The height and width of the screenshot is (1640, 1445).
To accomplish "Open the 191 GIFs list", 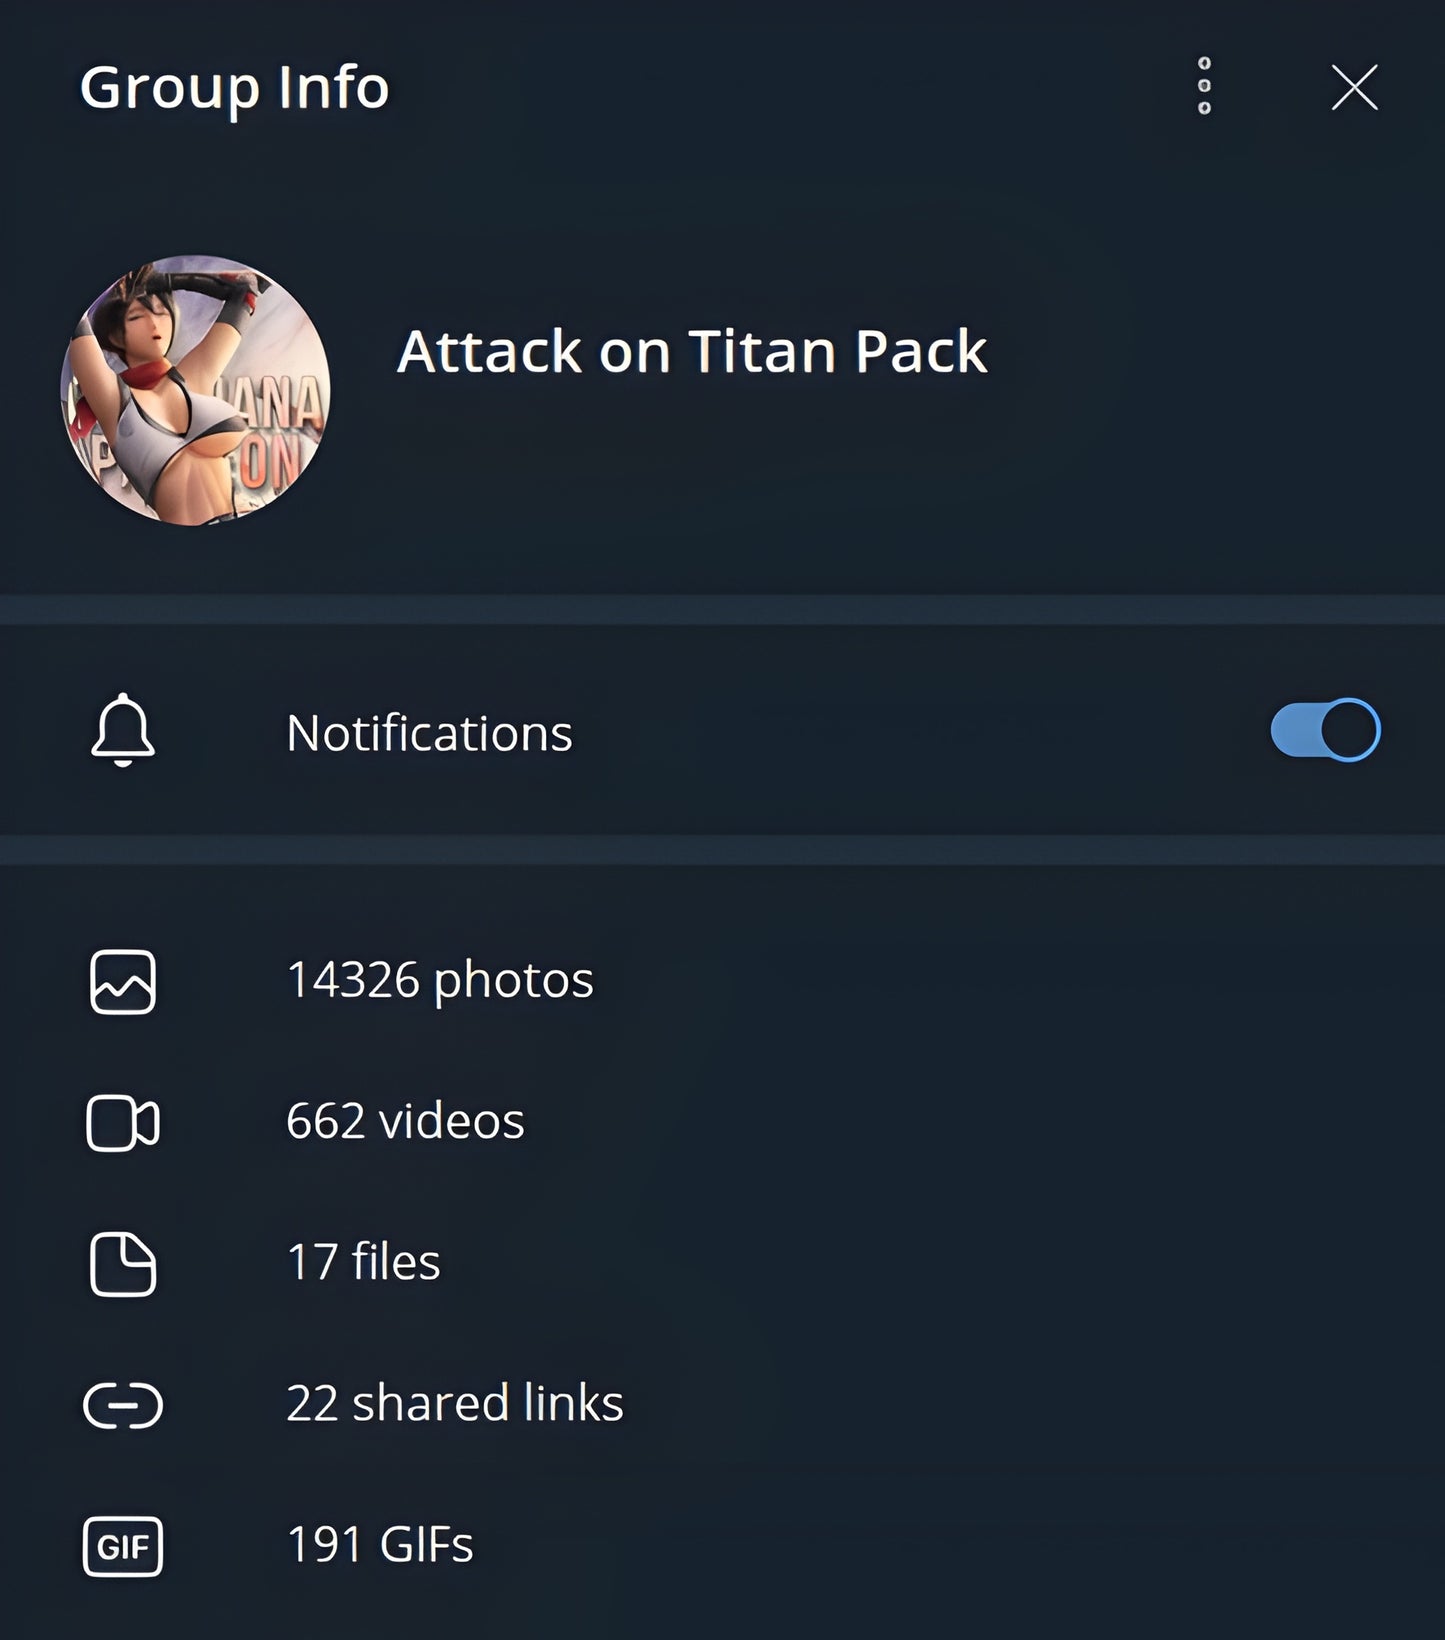I will (380, 1545).
